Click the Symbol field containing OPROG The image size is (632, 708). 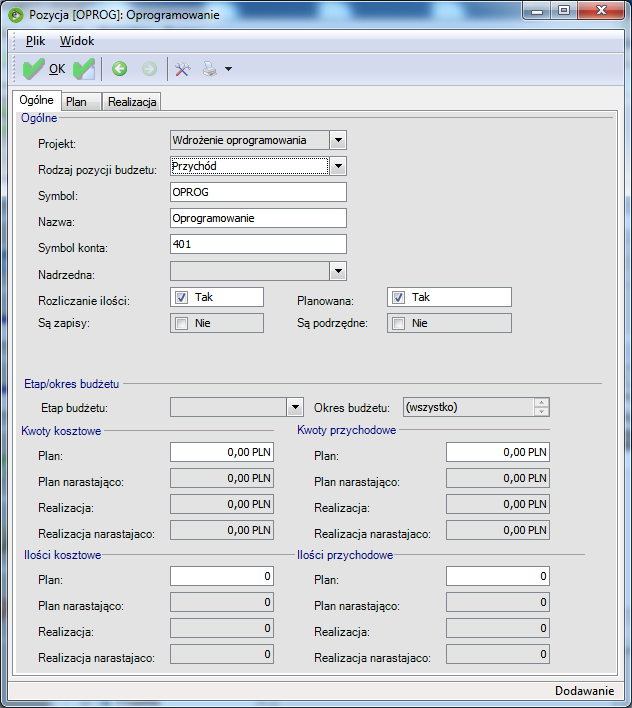258,192
